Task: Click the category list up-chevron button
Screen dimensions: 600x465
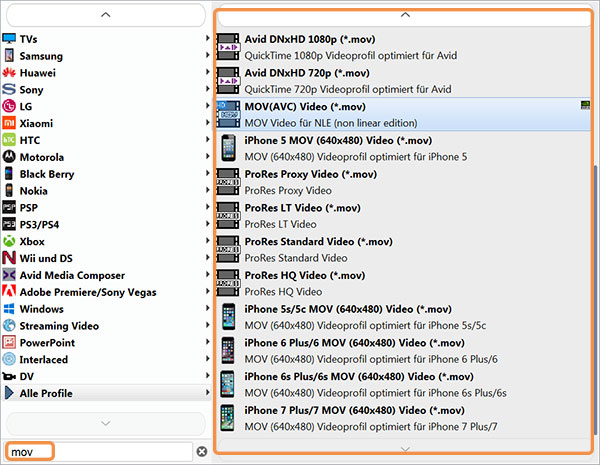Action: click(106, 15)
